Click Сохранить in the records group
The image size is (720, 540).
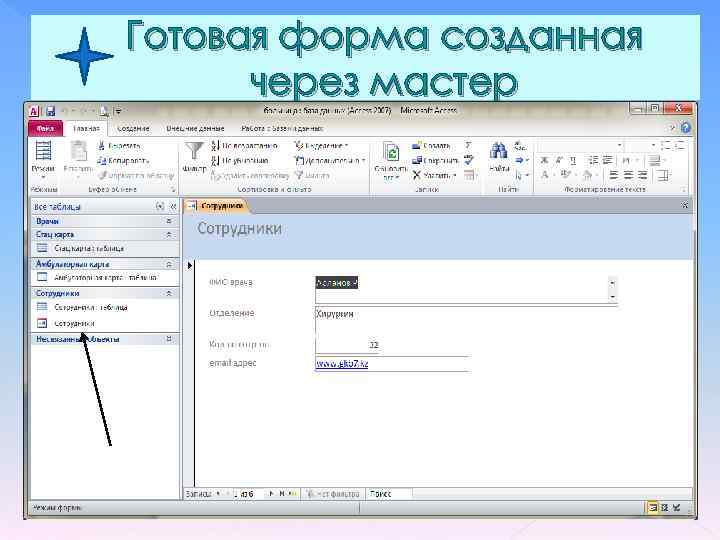435,161
